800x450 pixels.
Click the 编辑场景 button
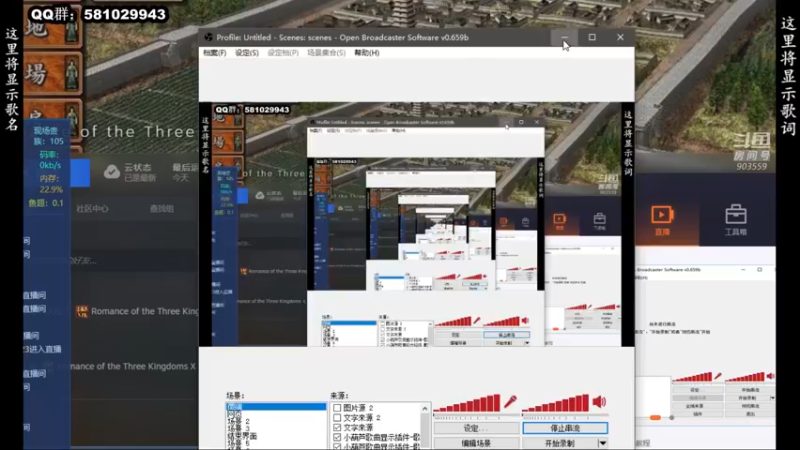click(476, 443)
